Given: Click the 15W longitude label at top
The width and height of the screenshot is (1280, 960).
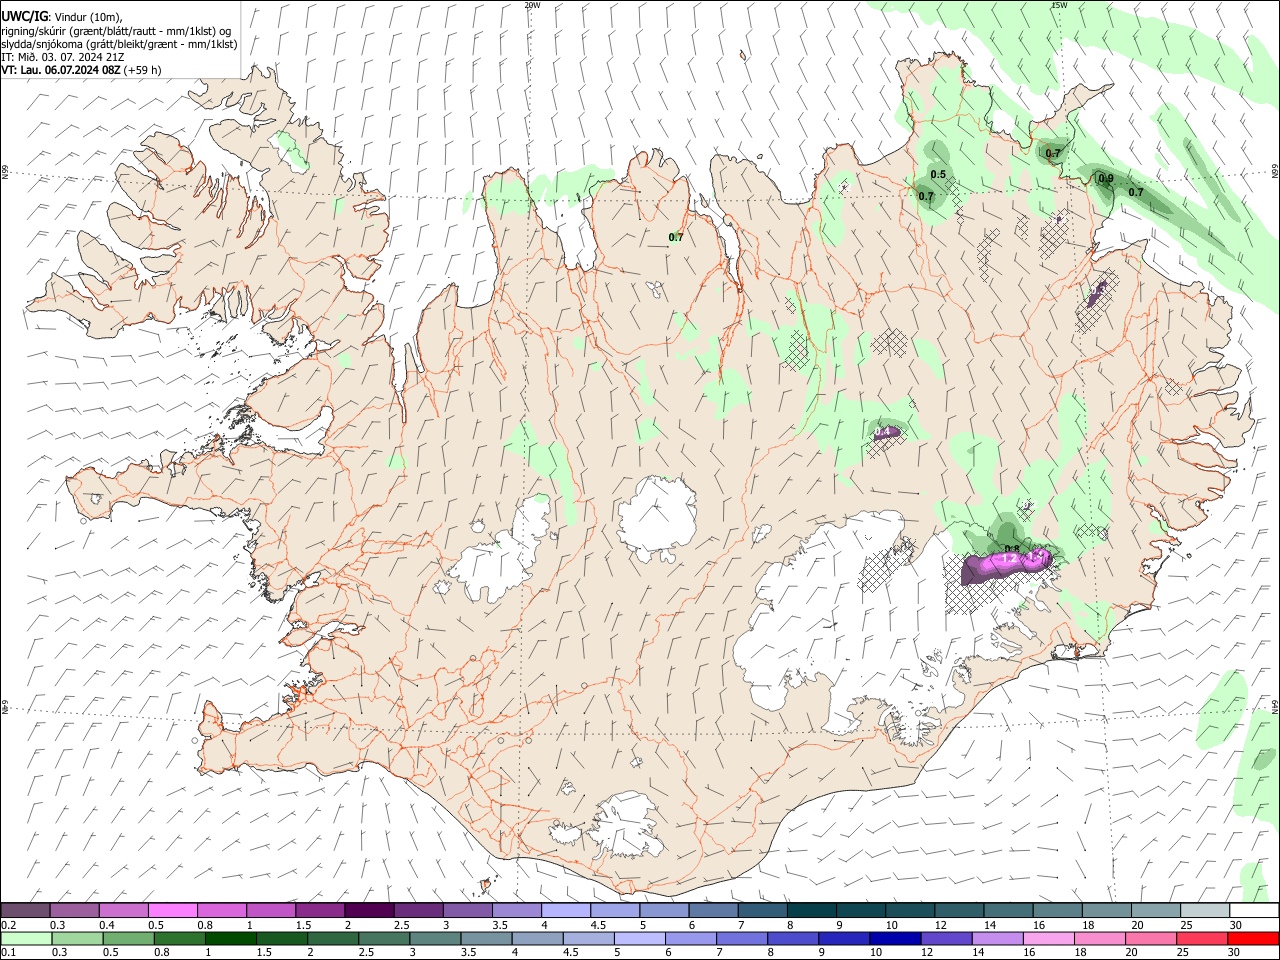Looking at the screenshot, I should tap(1059, 5).
